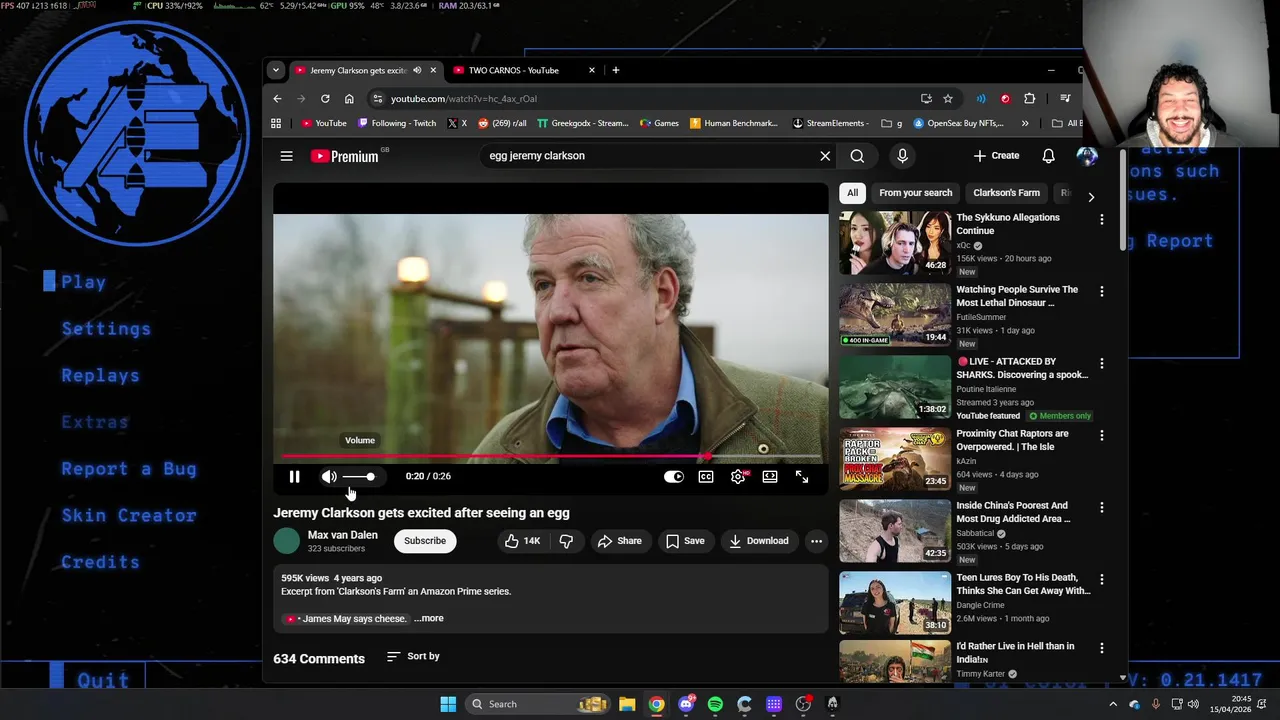Open File Explorer from the taskbar
1280x720 pixels.
(627, 704)
